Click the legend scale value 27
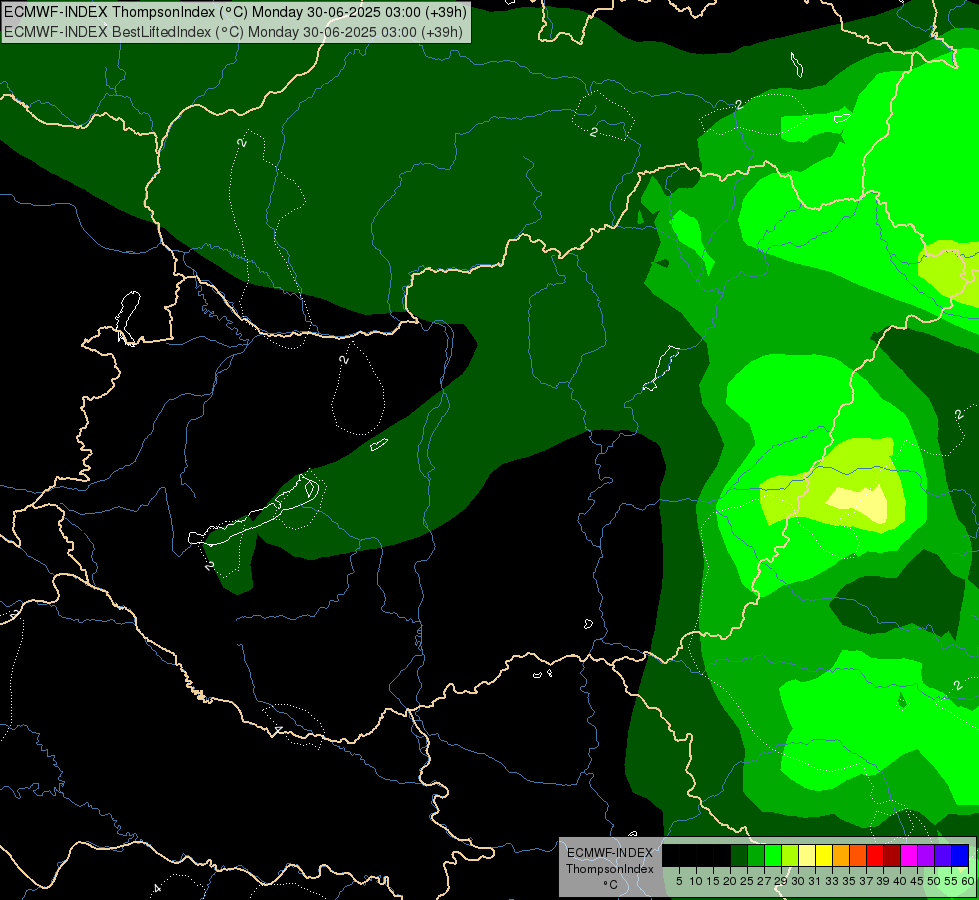This screenshot has height=900, width=979. (764, 881)
